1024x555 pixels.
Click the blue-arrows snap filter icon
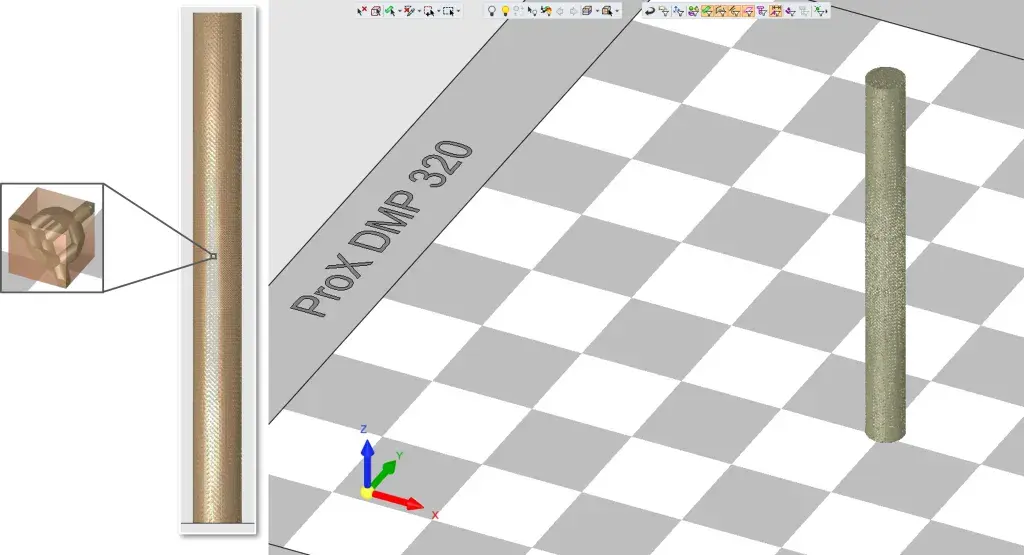click(679, 11)
